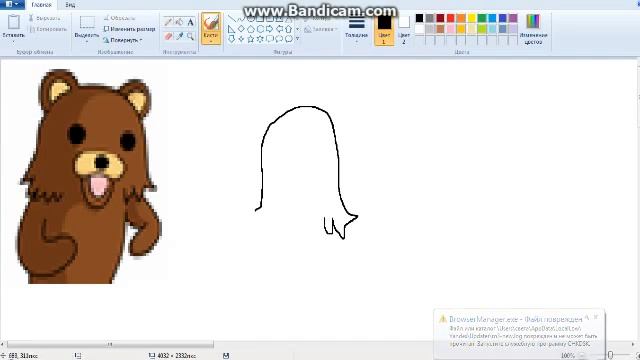This screenshot has width=640, height=360.
Task: Click the 4032 × 2332 canvas size readout
Action: [x=173, y=356]
